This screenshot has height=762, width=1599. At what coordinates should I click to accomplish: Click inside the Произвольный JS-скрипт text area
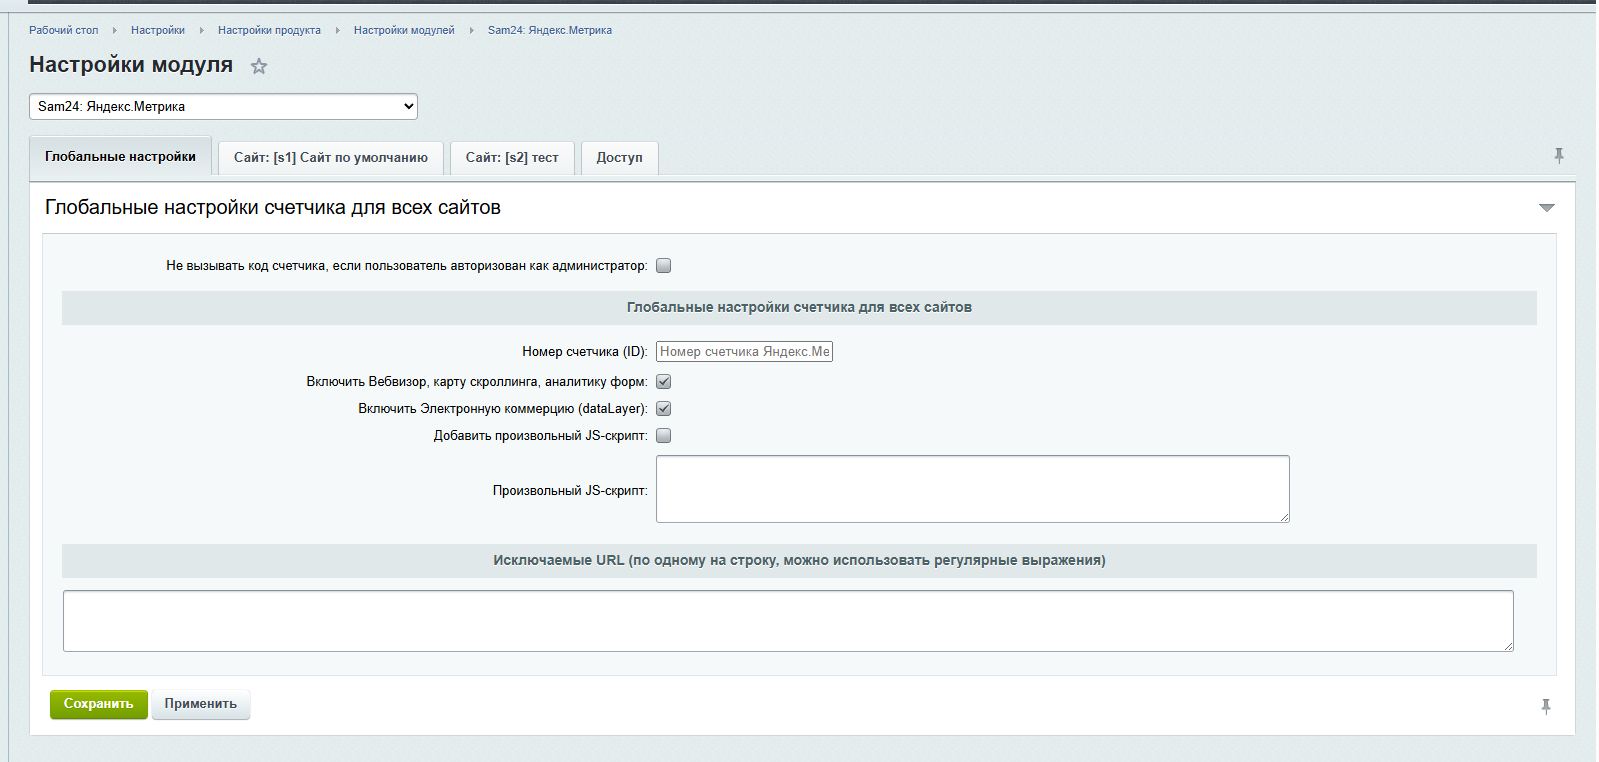(972, 489)
